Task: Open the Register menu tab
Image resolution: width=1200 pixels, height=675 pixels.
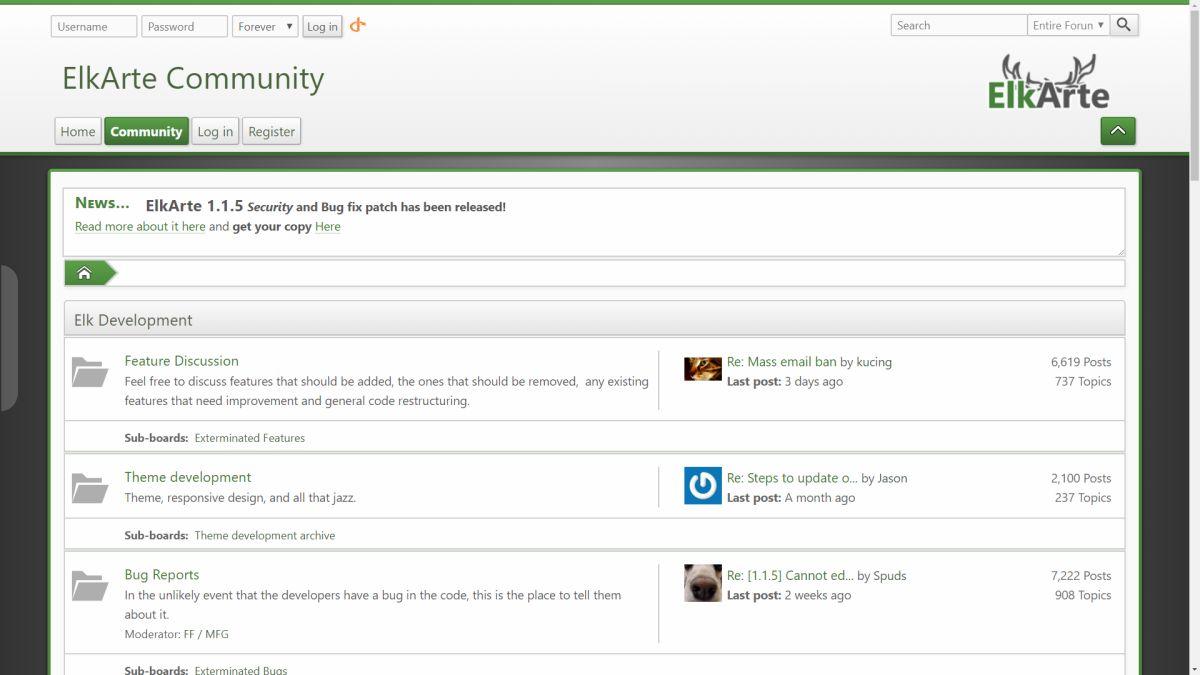Action: click(272, 131)
